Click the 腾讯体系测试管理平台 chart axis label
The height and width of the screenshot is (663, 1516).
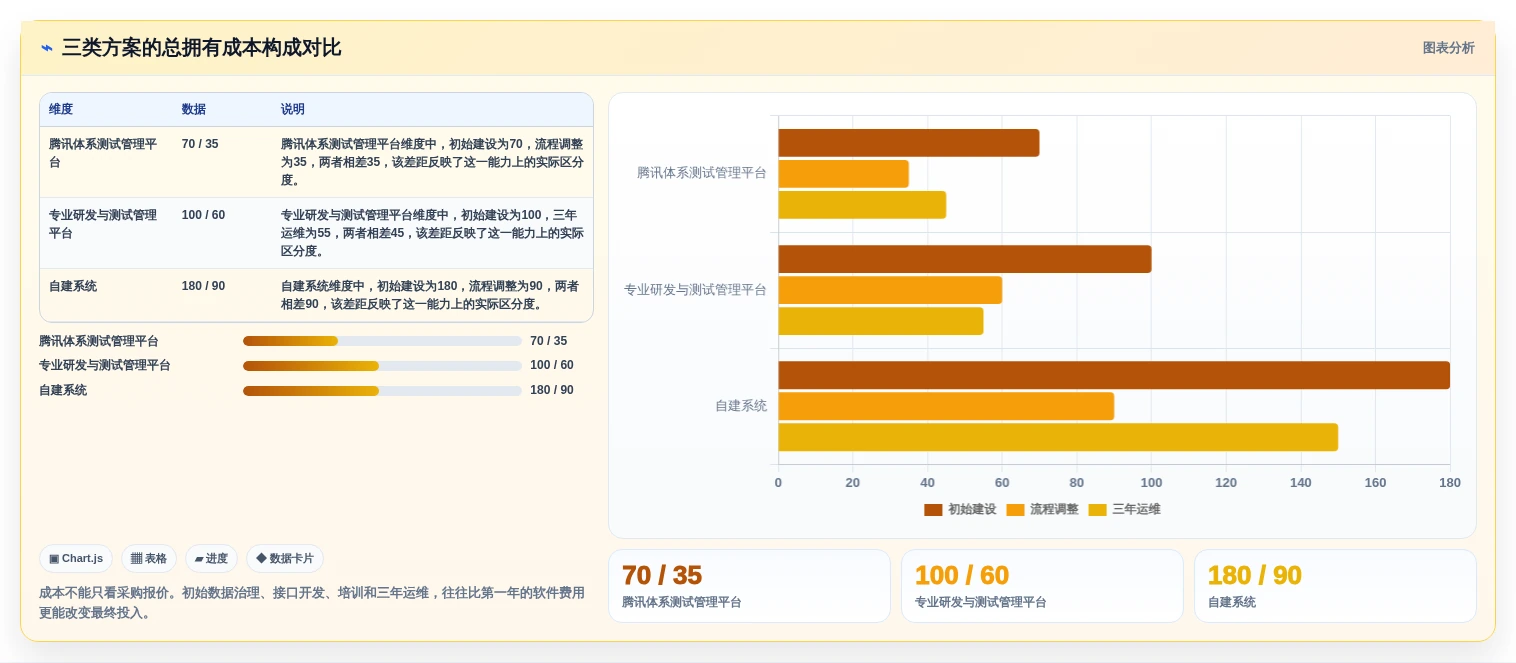[702, 173]
